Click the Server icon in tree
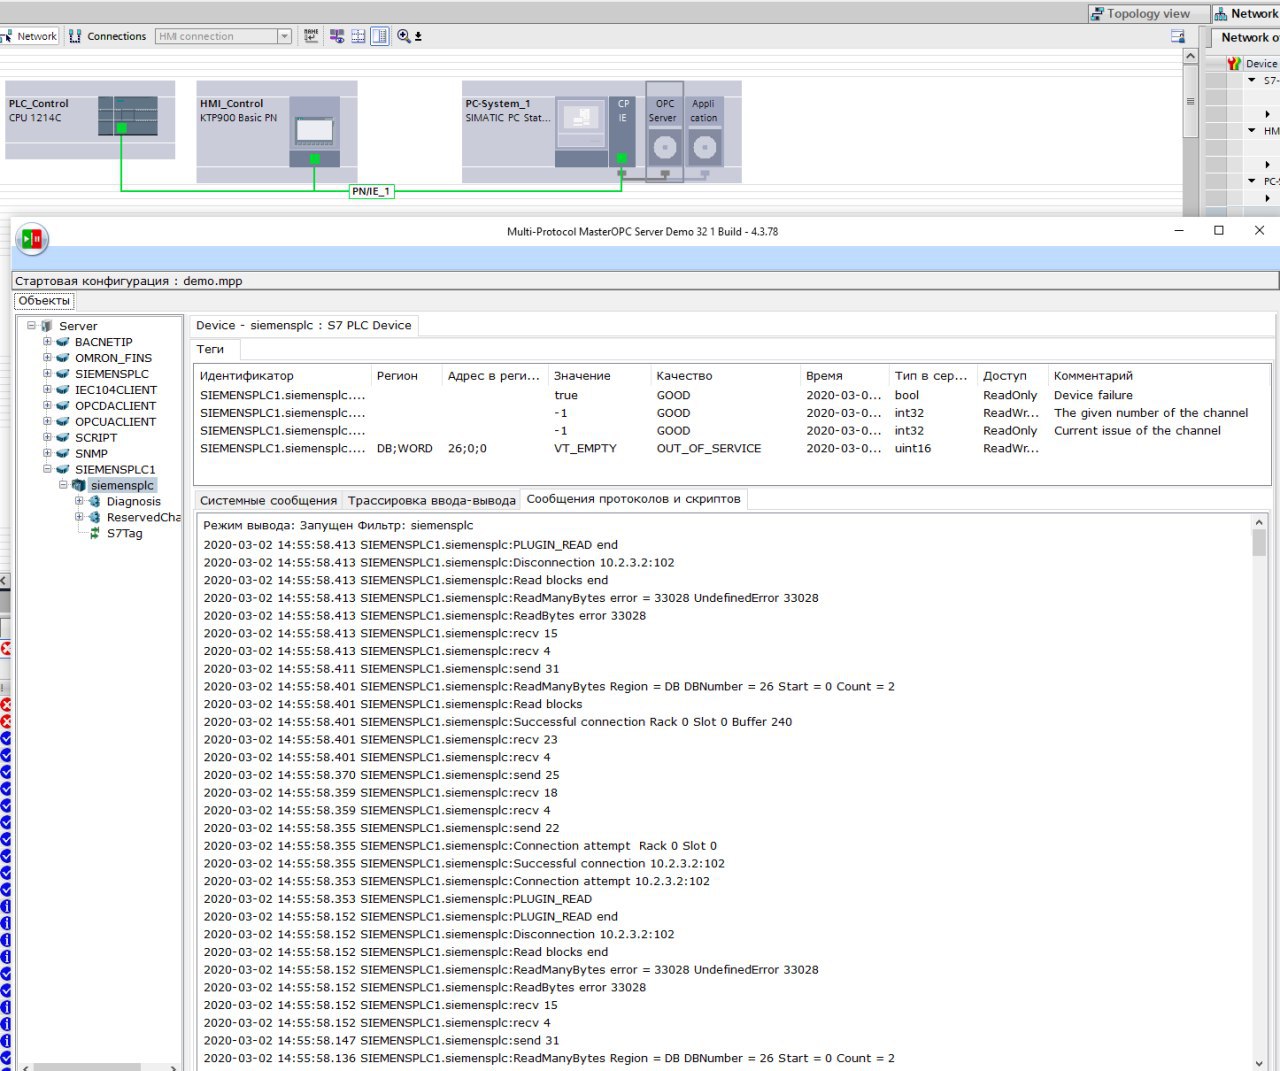The width and height of the screenshot is (1280, 1071). click(x=47, y=326)
